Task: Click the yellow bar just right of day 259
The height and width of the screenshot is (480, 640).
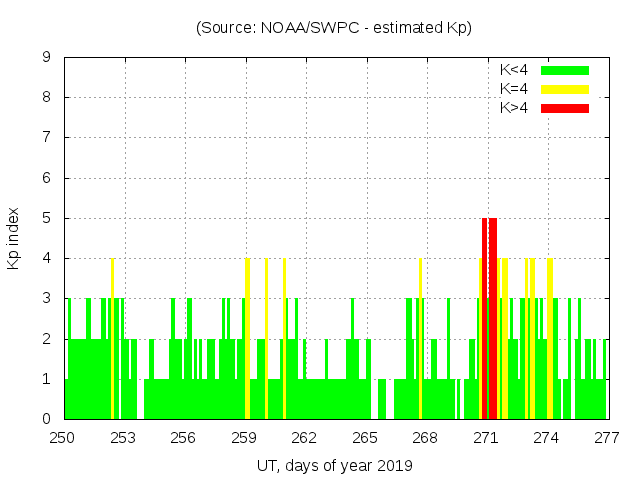Action: pyautogui.click(x=247, y=338)
